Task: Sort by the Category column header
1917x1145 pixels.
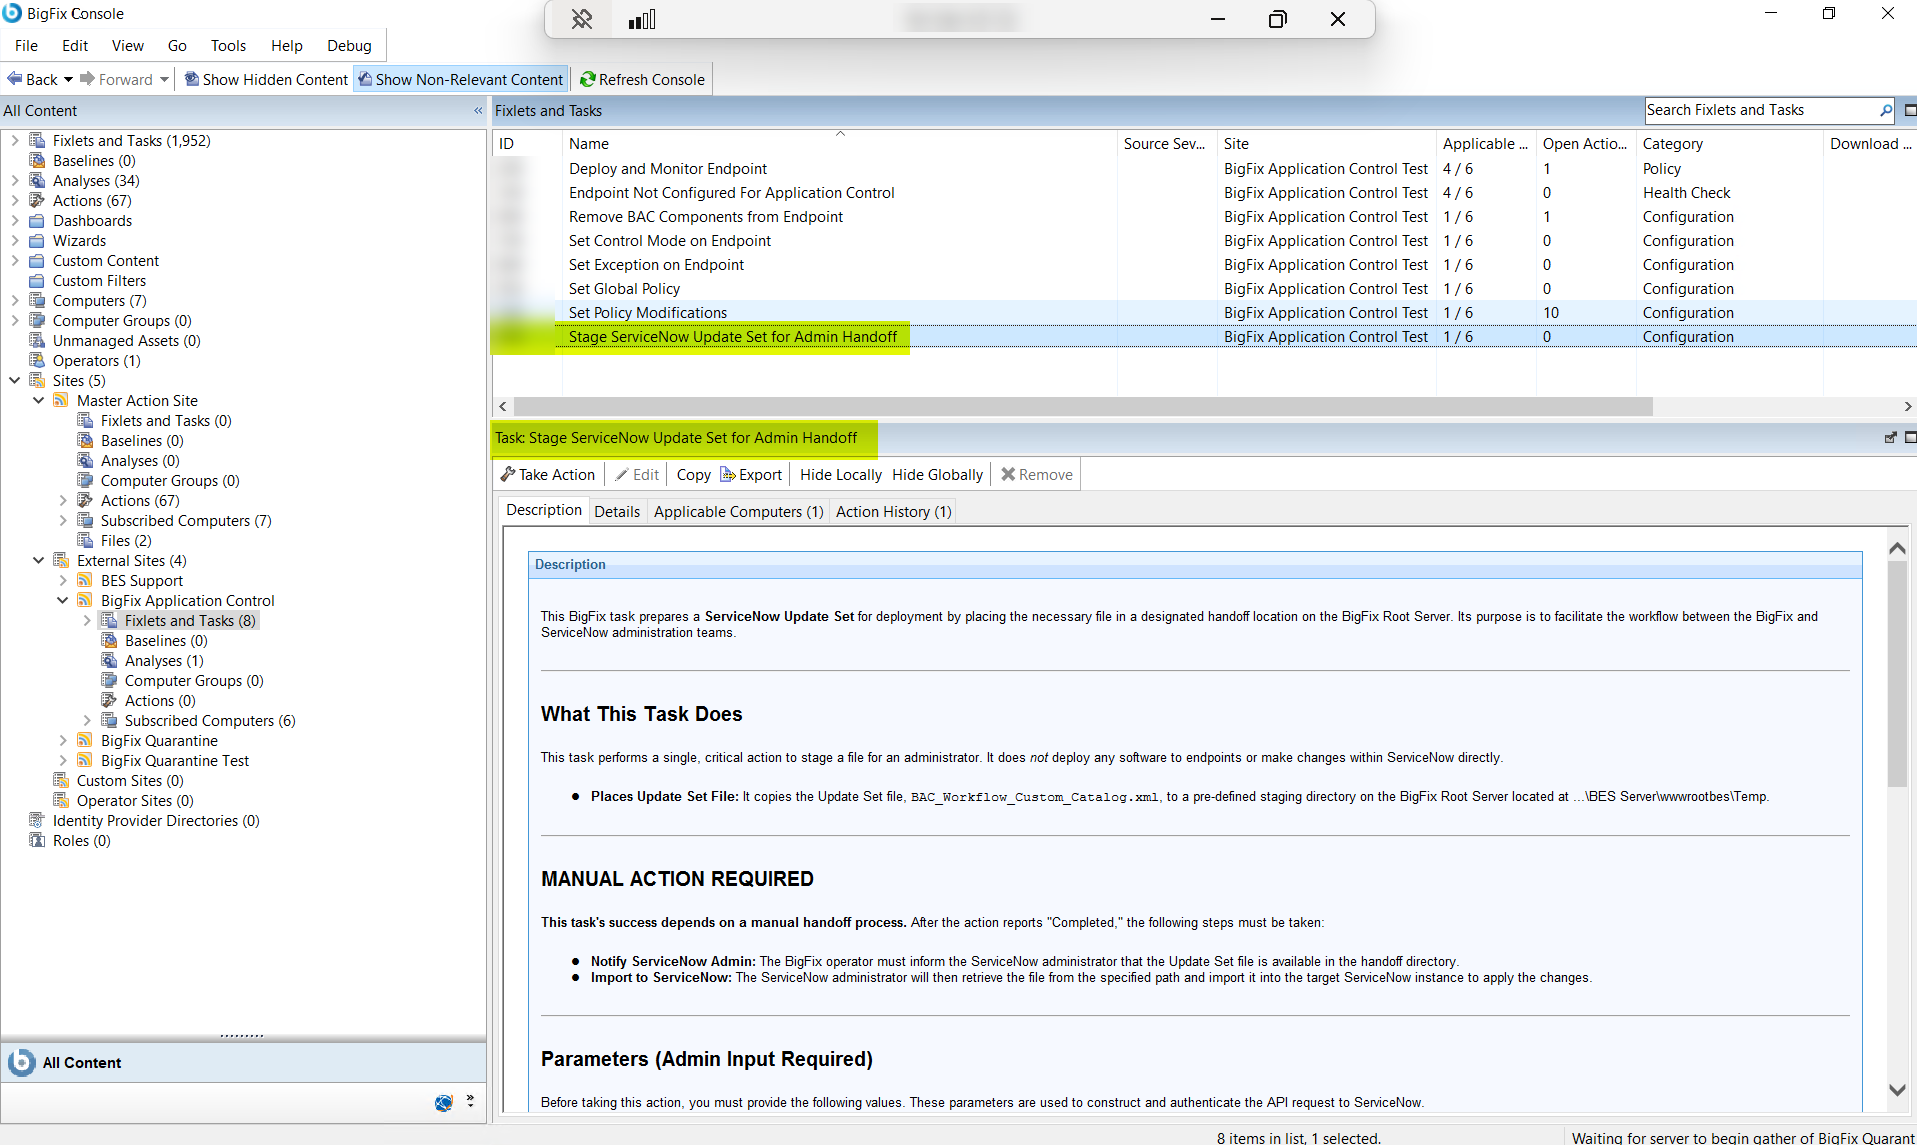Action: 1728,144
